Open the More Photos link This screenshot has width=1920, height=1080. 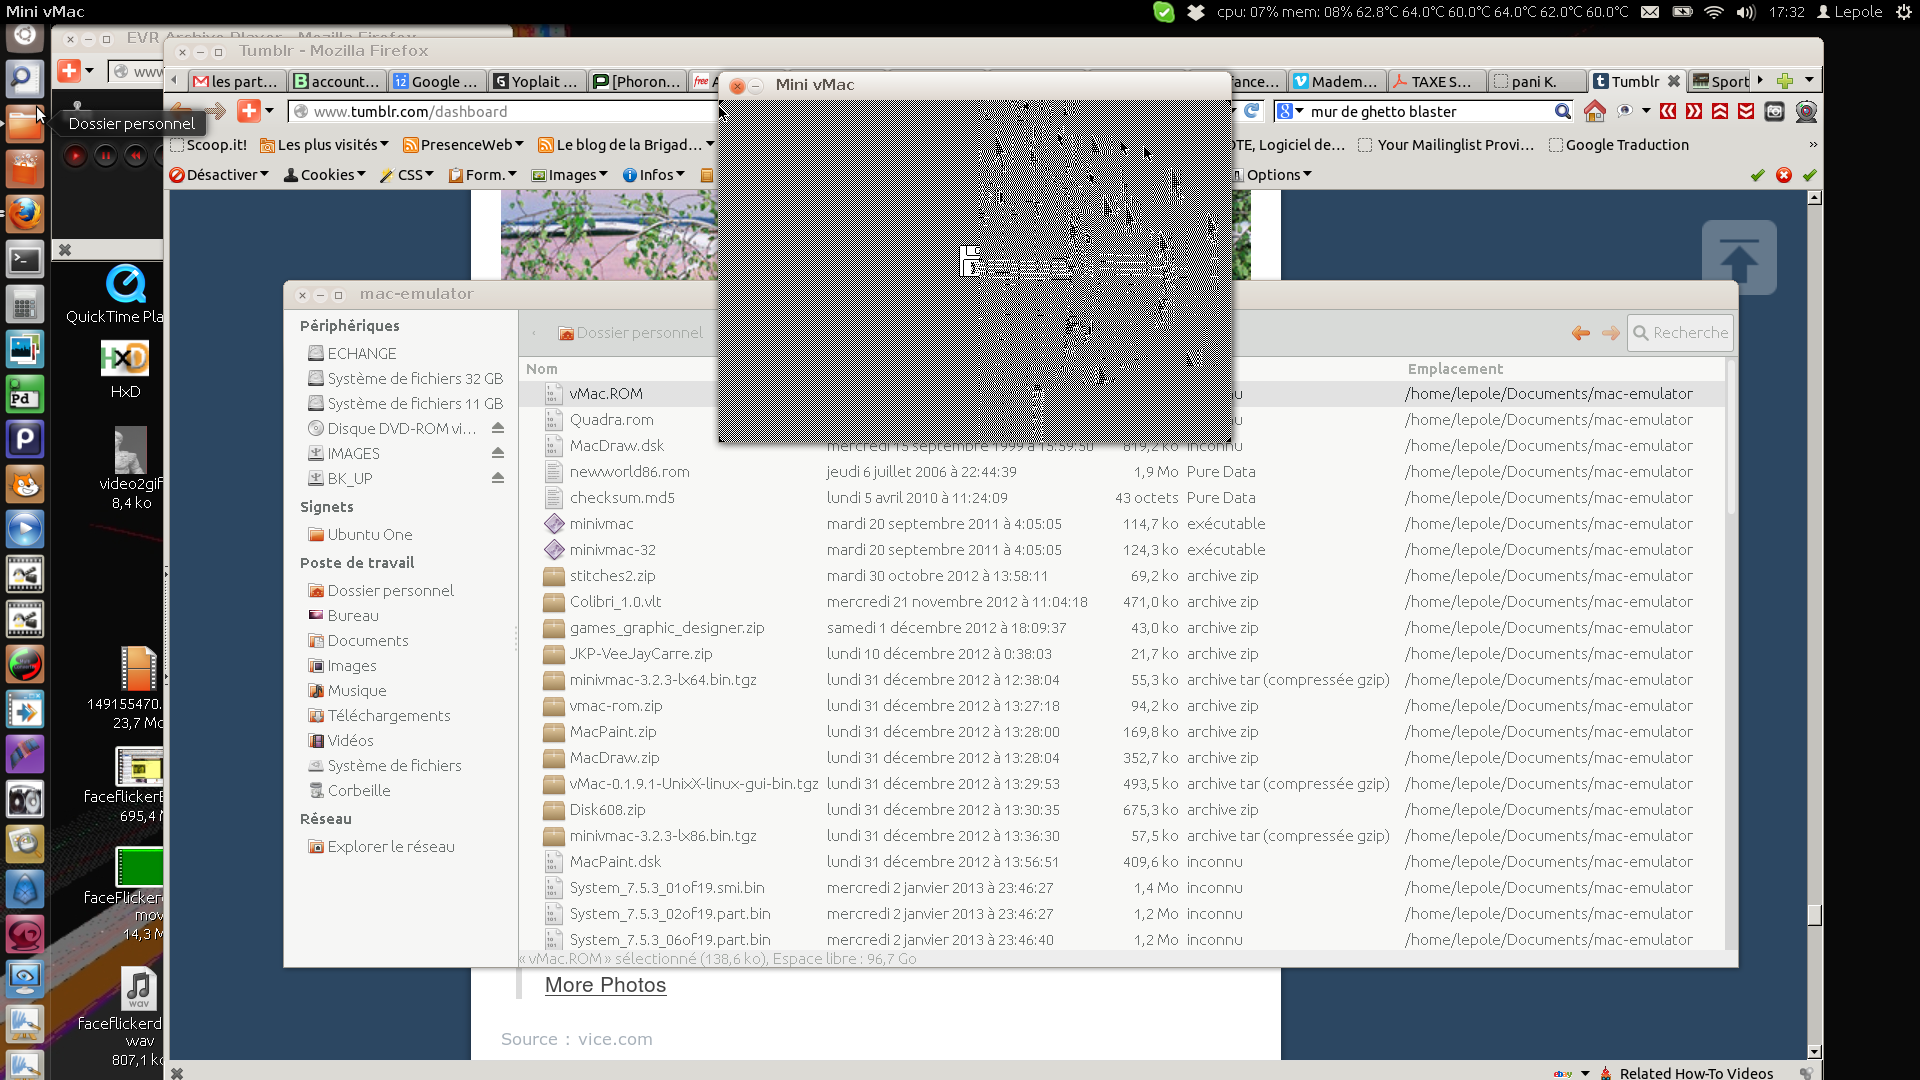click(x=605, y=985)
